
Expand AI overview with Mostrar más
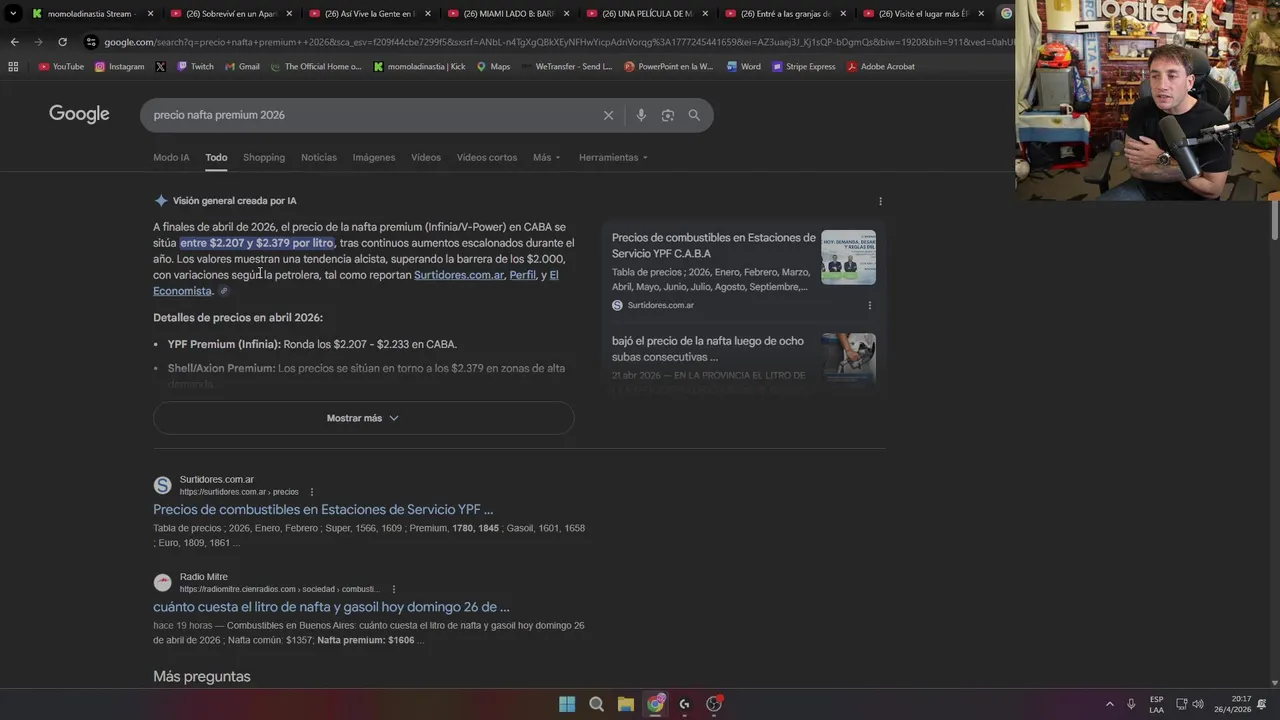coord(363,418)
